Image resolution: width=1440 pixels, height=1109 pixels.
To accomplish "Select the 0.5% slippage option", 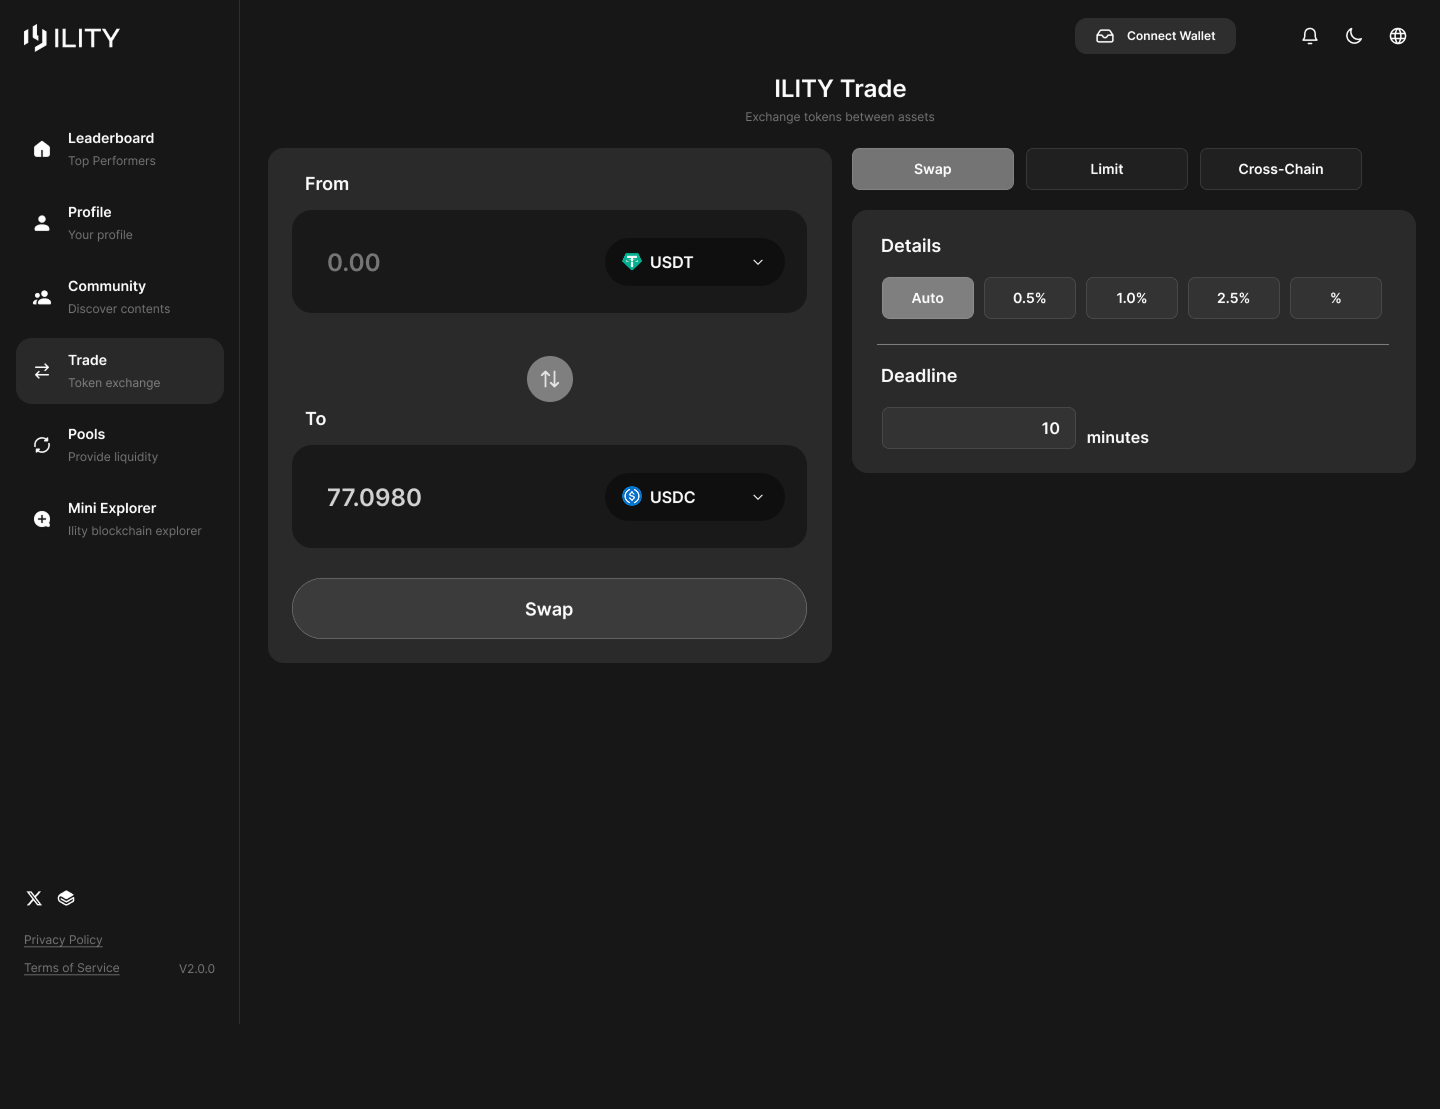I will coord(1029,297).
